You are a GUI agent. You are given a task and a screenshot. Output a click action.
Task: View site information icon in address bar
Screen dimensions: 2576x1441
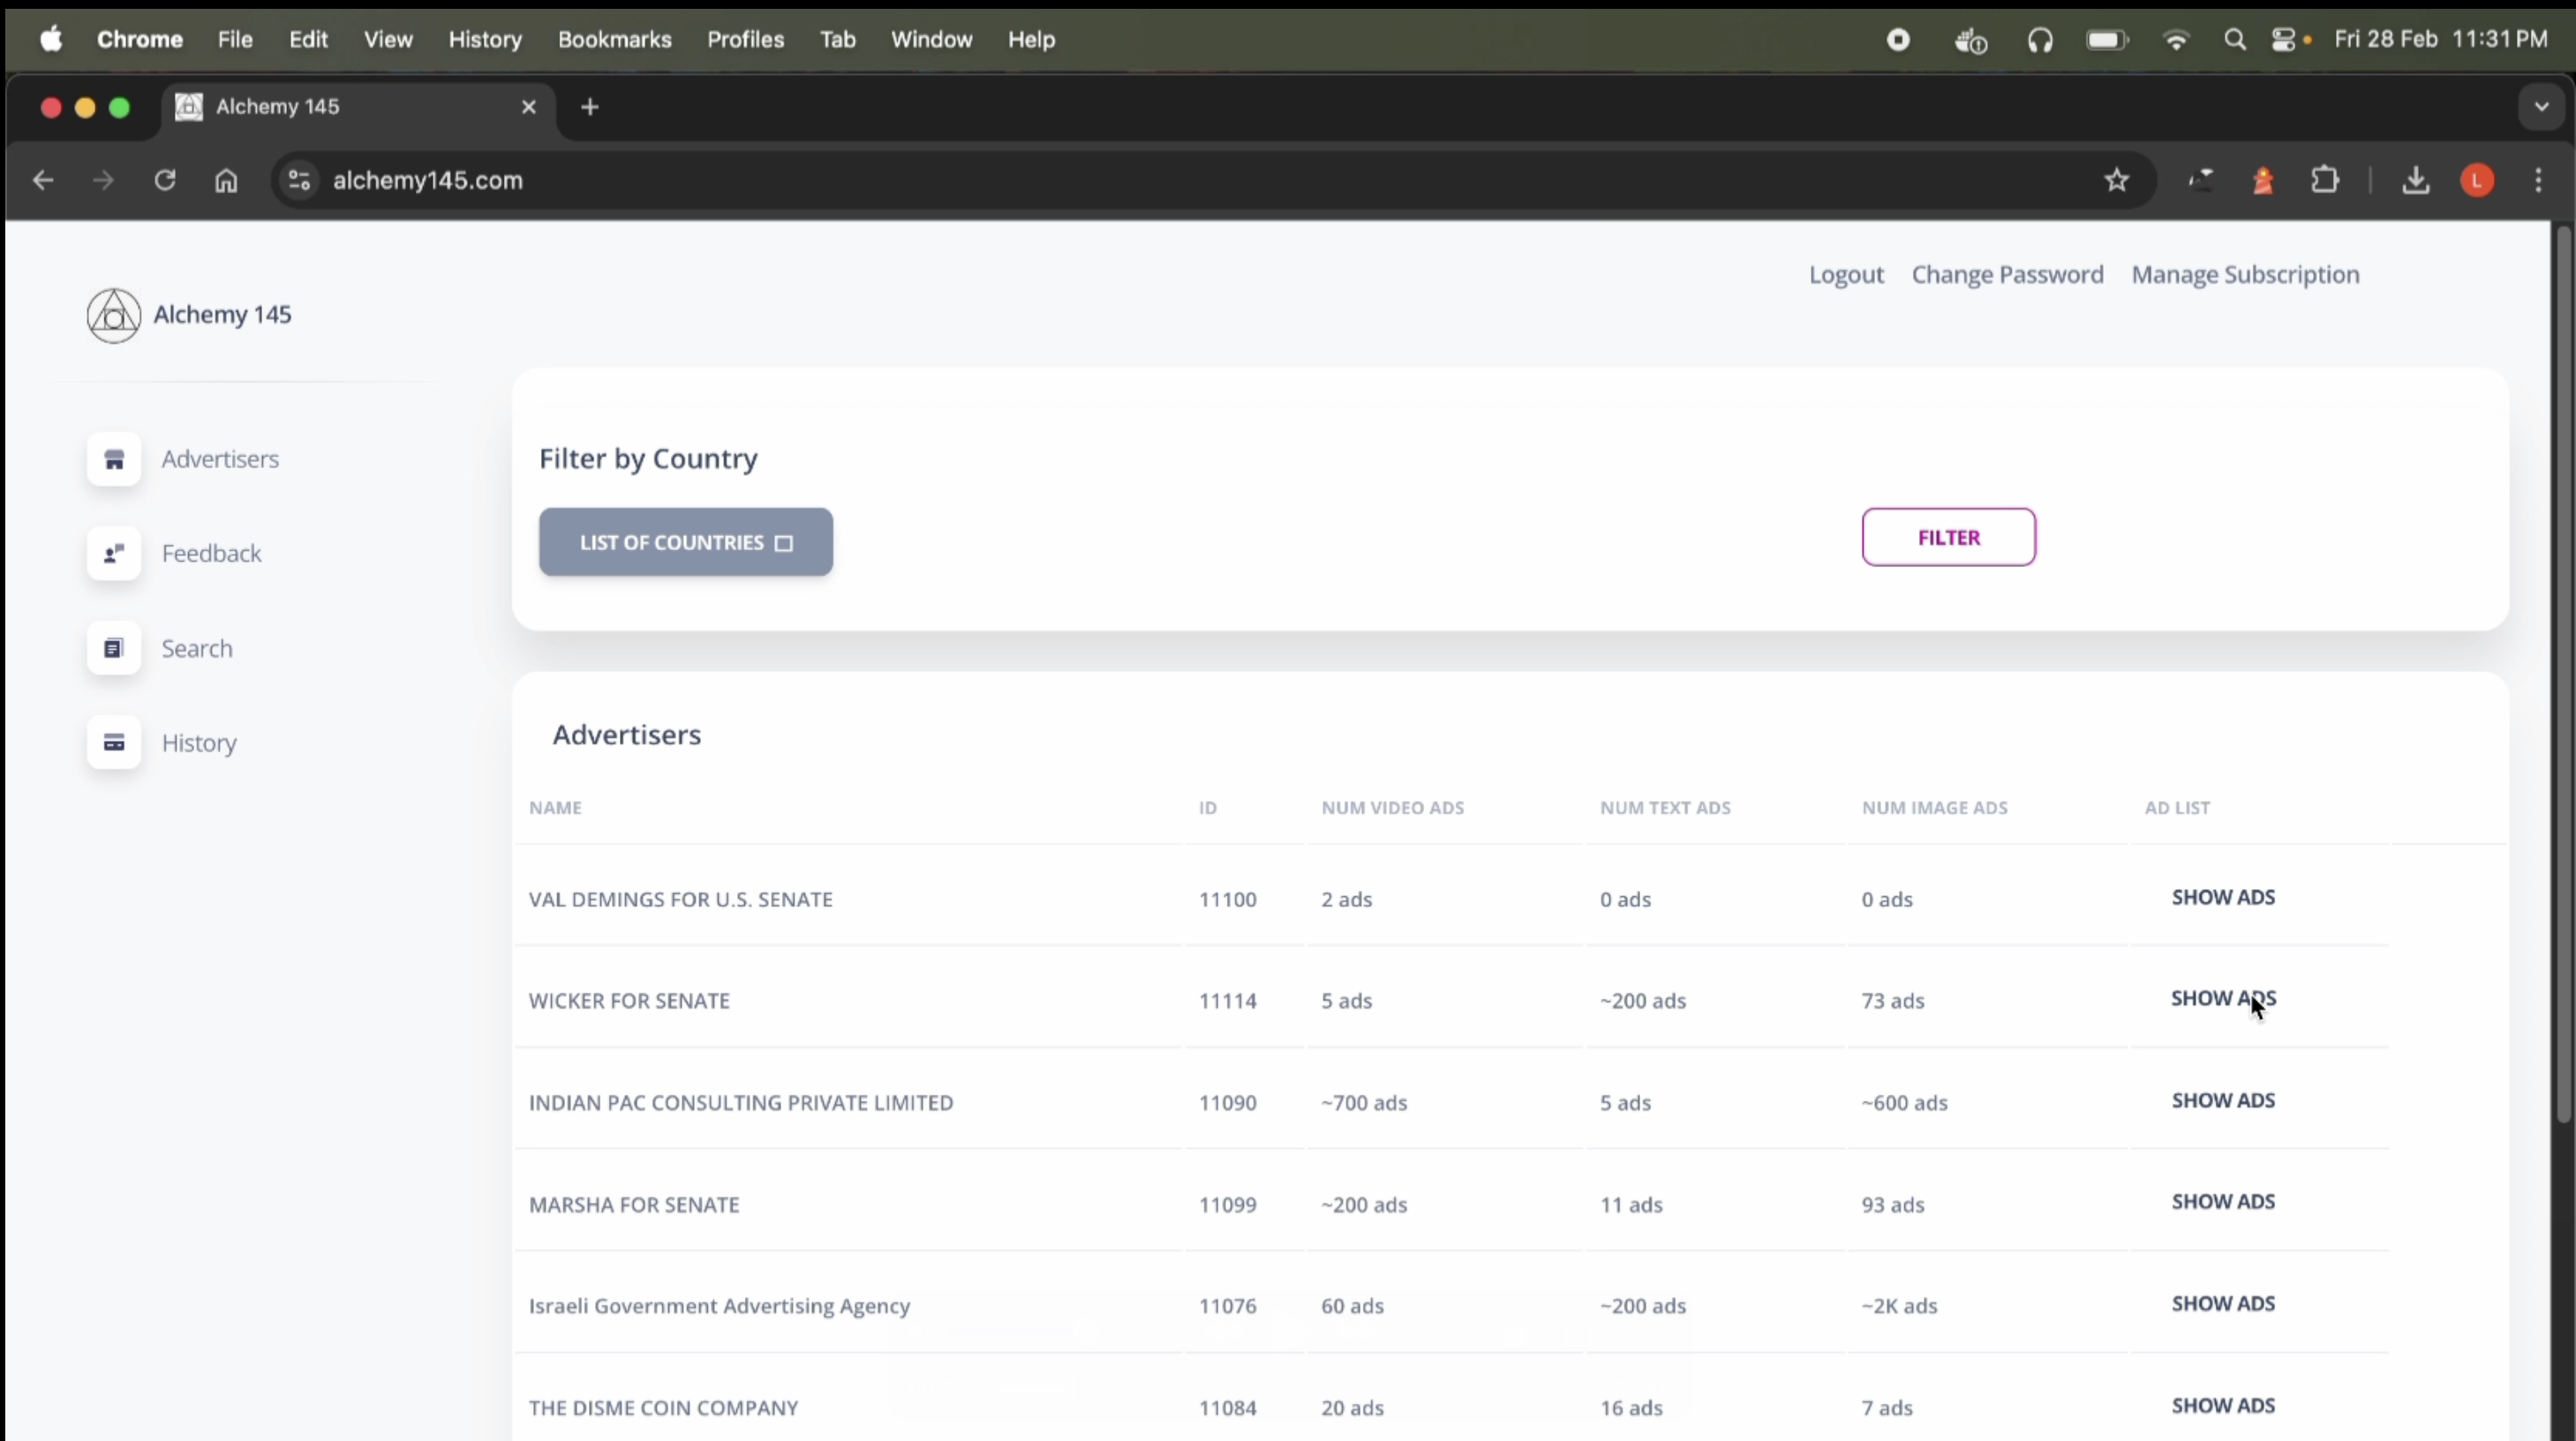[299, 180]
